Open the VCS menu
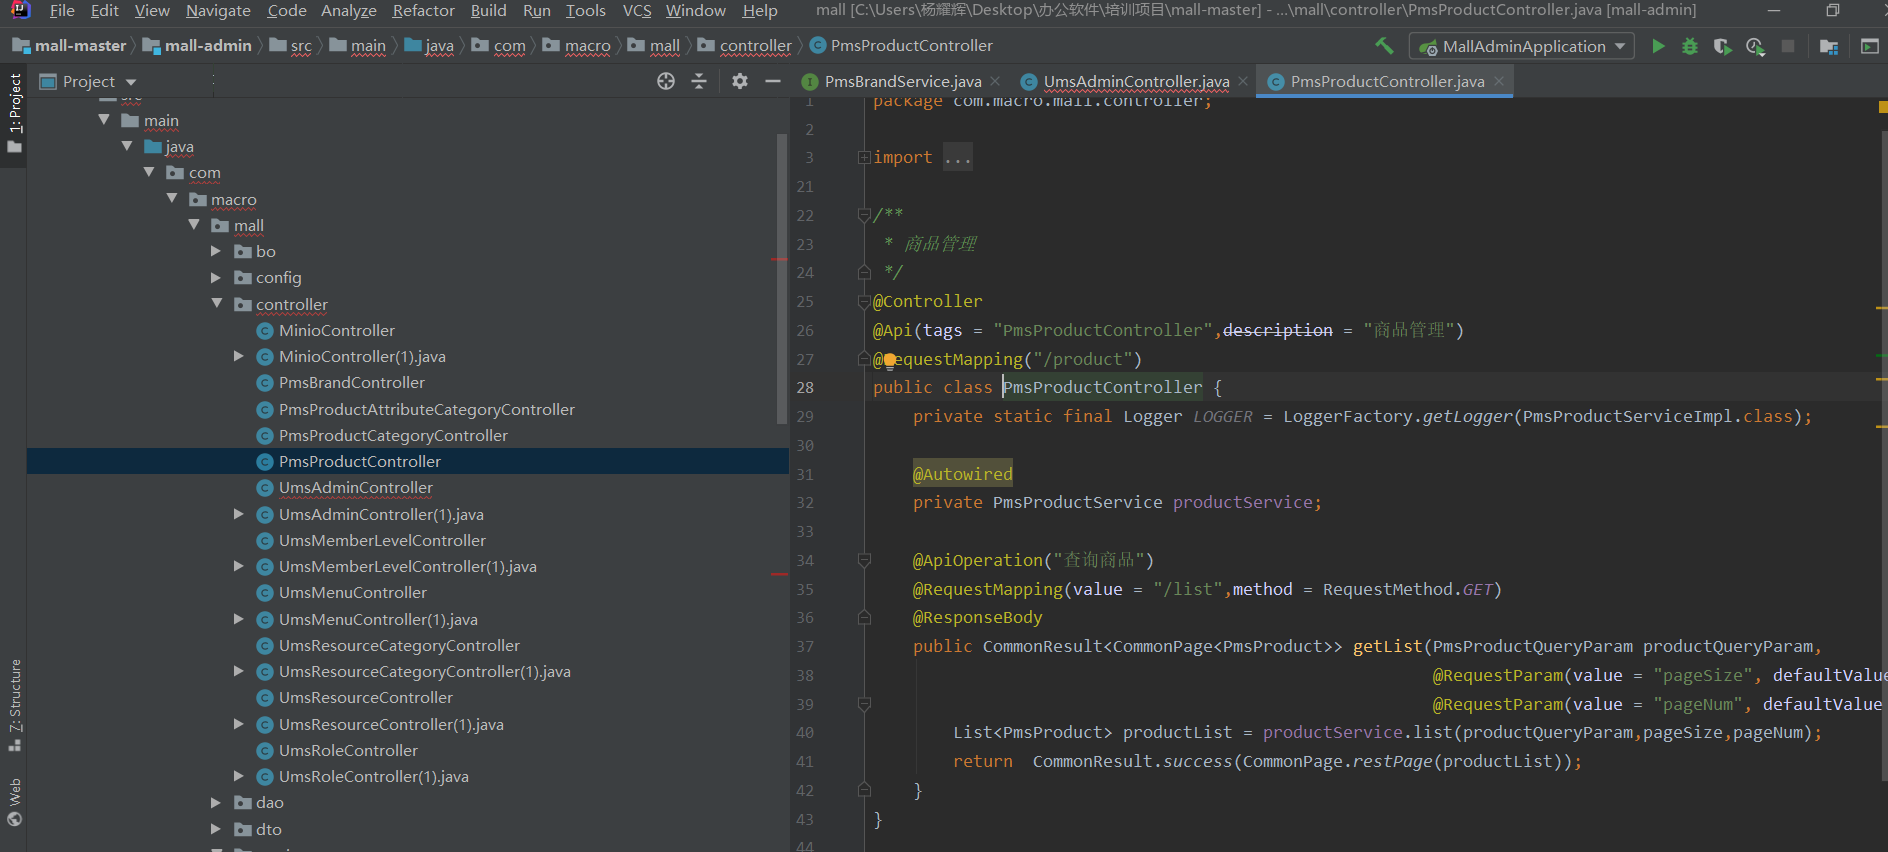The height and width of the screenshot is (852, 1888). point(637,10)
